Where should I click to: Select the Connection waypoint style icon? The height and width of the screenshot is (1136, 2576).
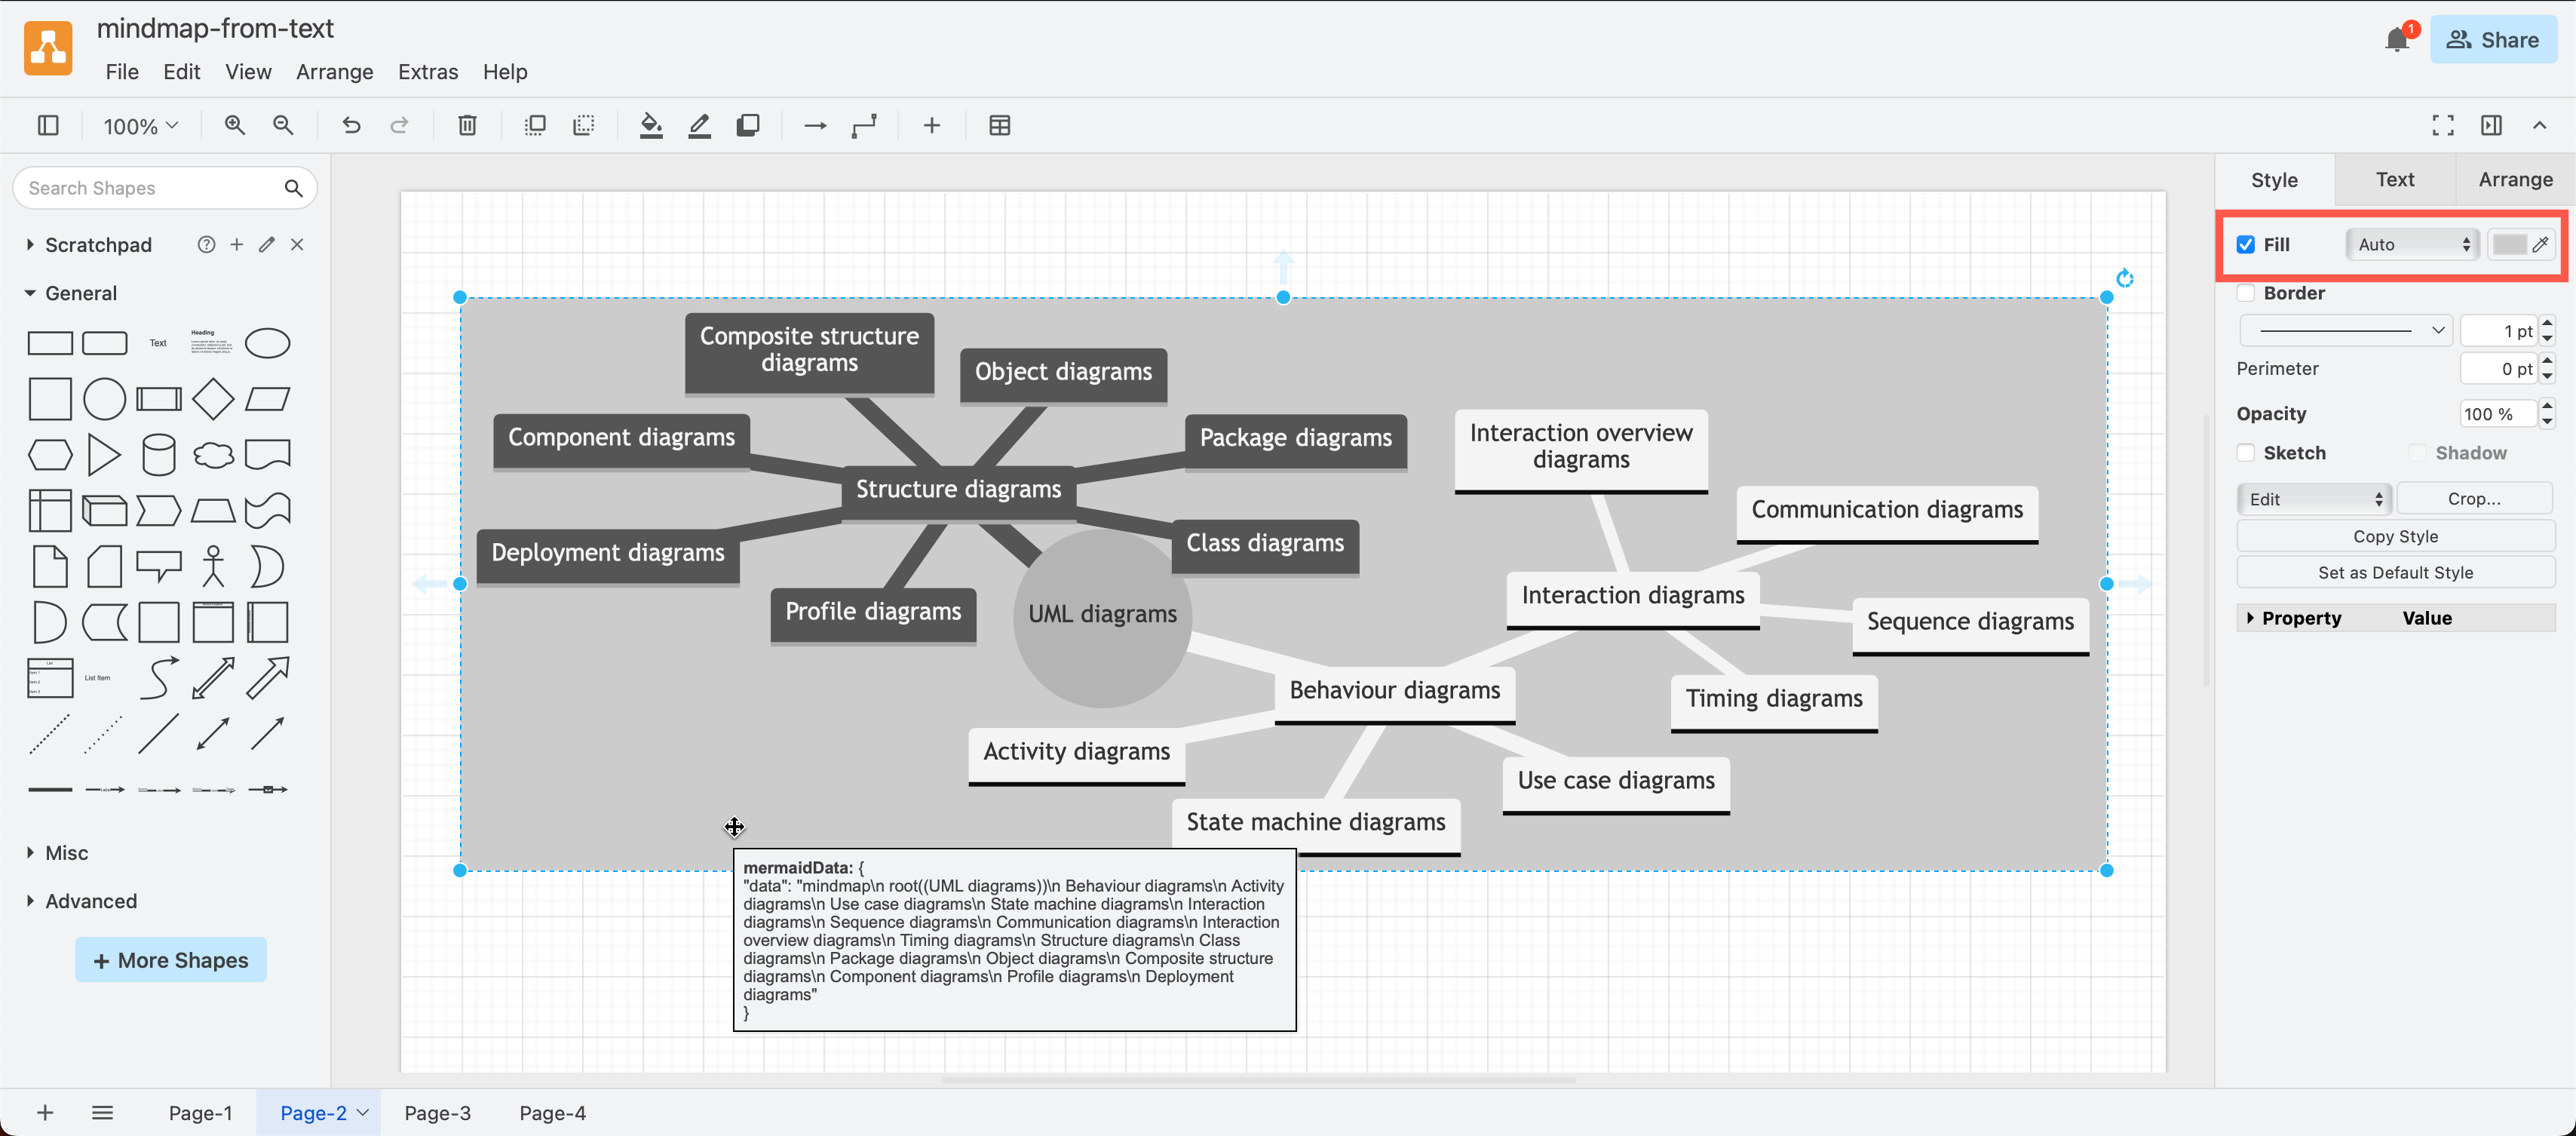[x=864, y=125]
